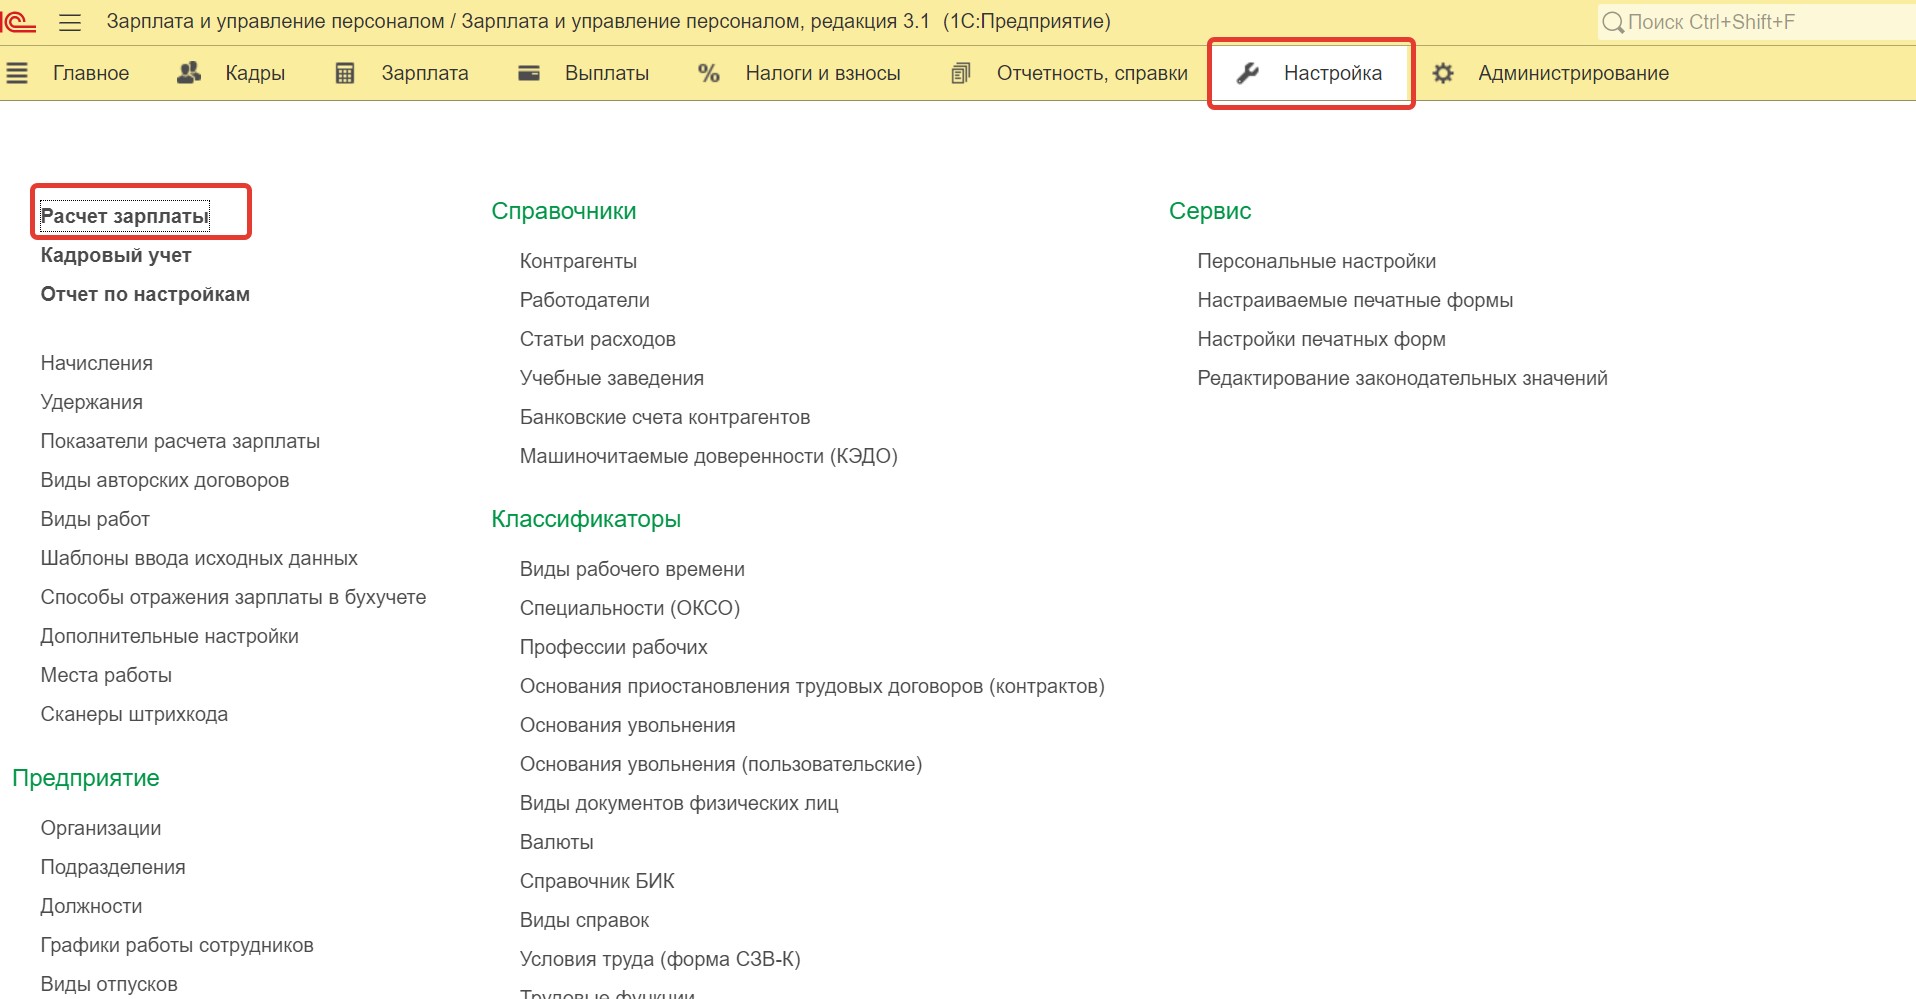
Task: Open Виды рабочего времени classifier
Action: pos(632,569)
